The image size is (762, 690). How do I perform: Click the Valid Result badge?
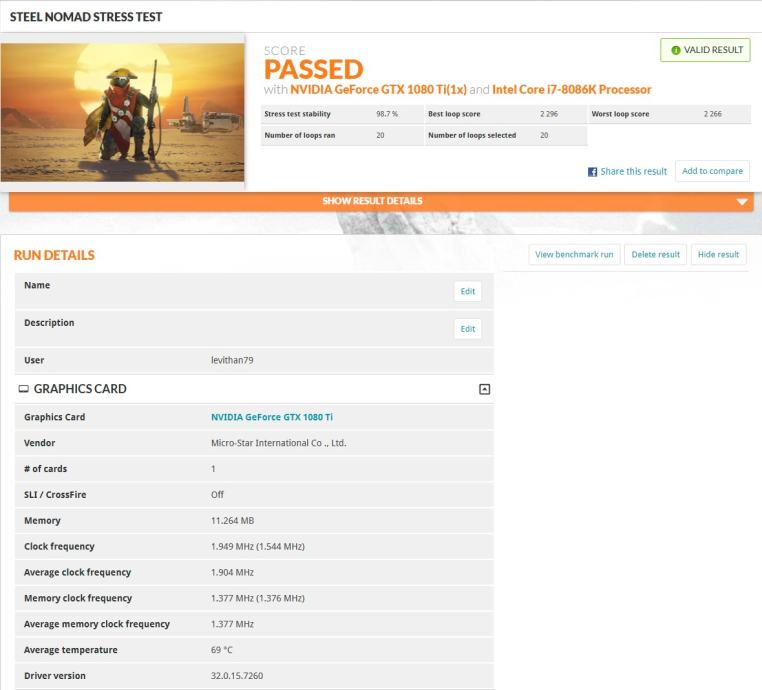click(705, 50)
